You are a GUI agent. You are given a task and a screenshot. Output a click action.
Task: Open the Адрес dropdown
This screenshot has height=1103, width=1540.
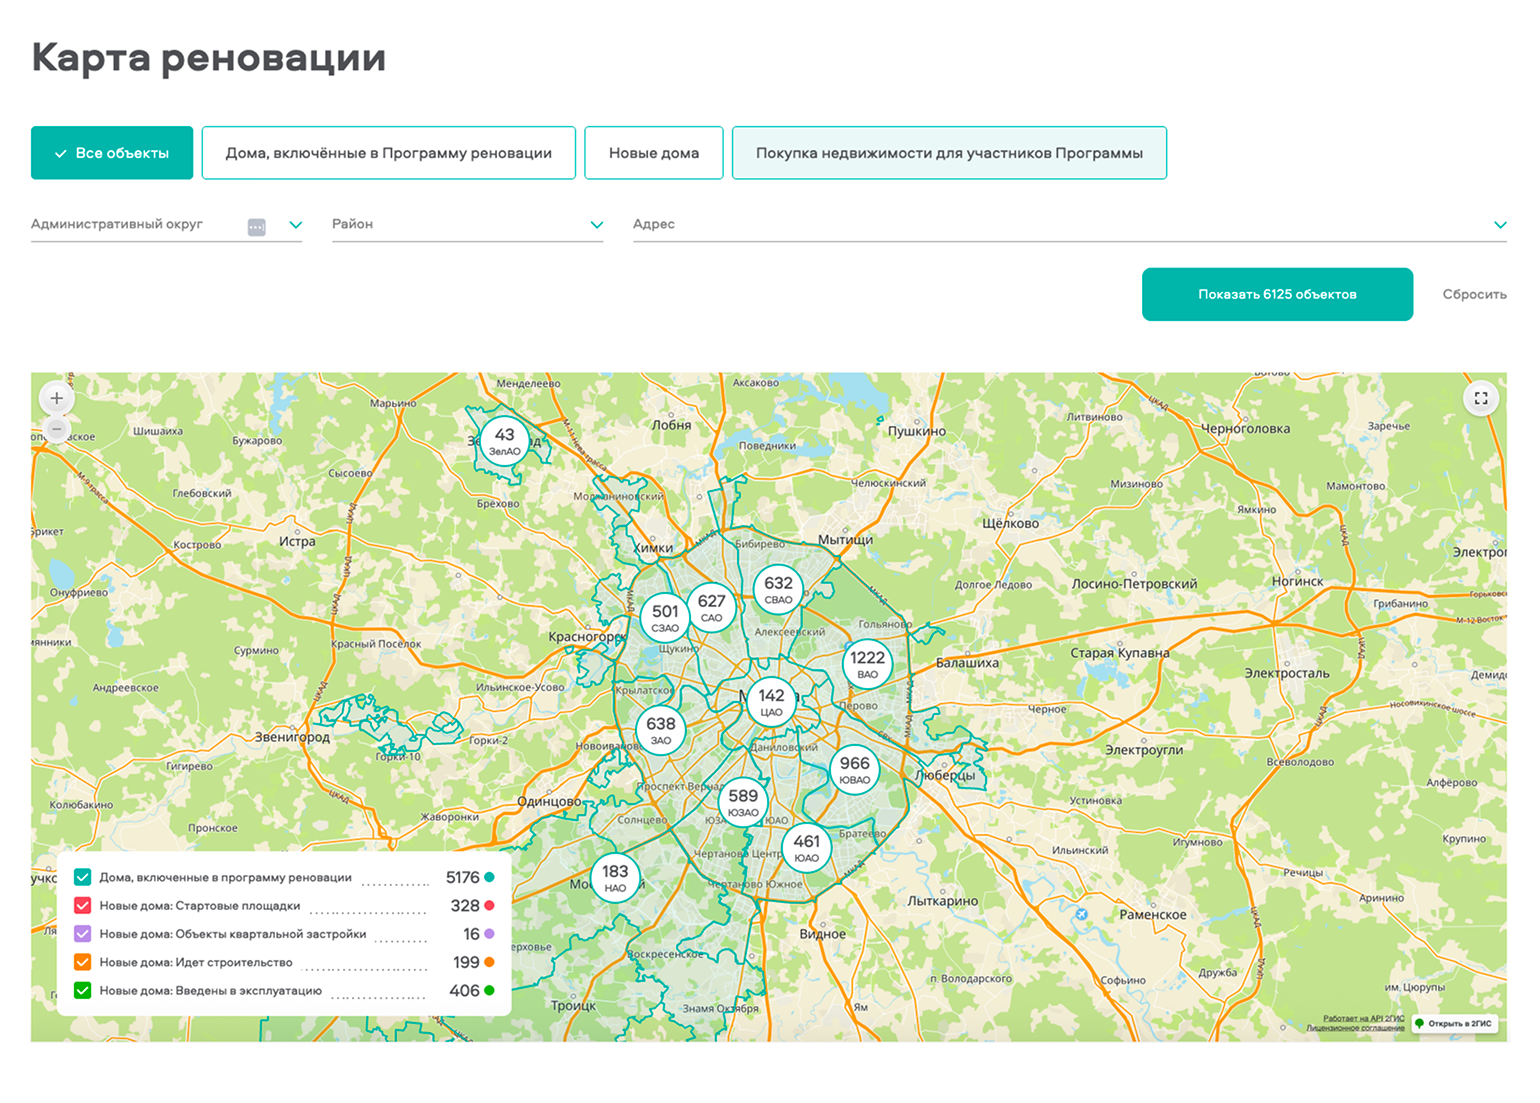(x=1499, y=224)
